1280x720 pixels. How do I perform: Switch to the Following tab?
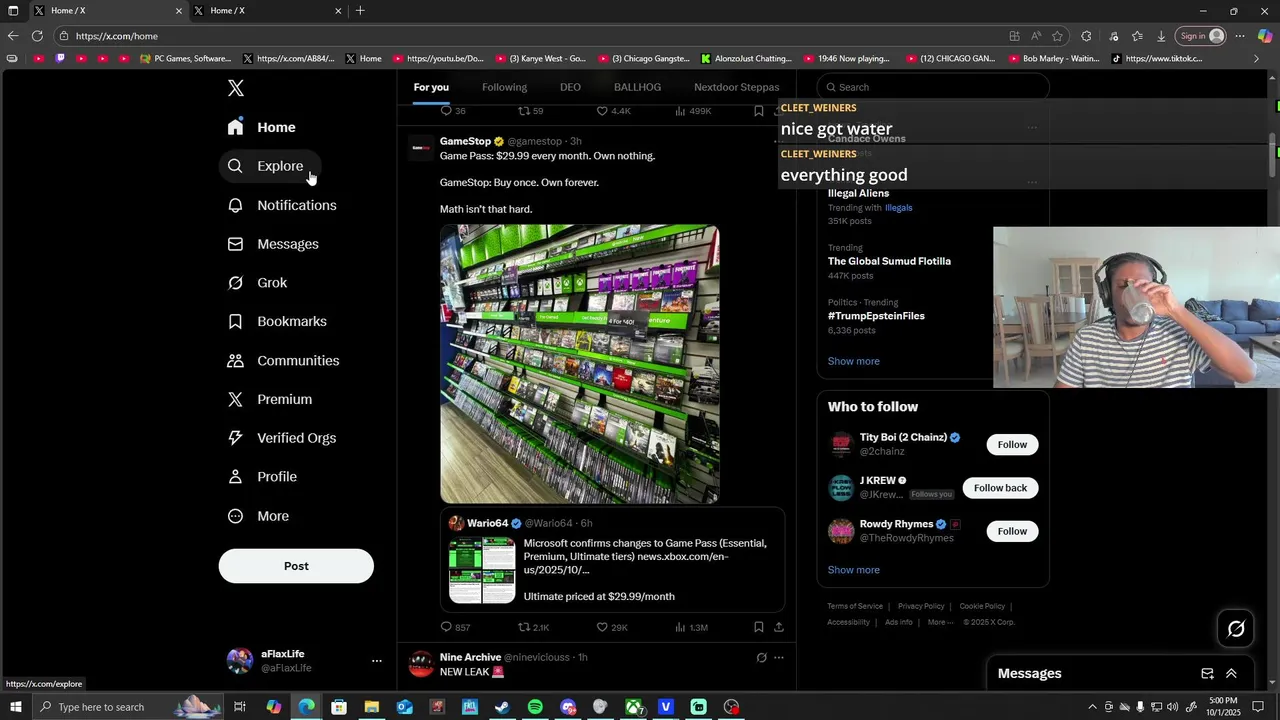click(x=504, y=87)
